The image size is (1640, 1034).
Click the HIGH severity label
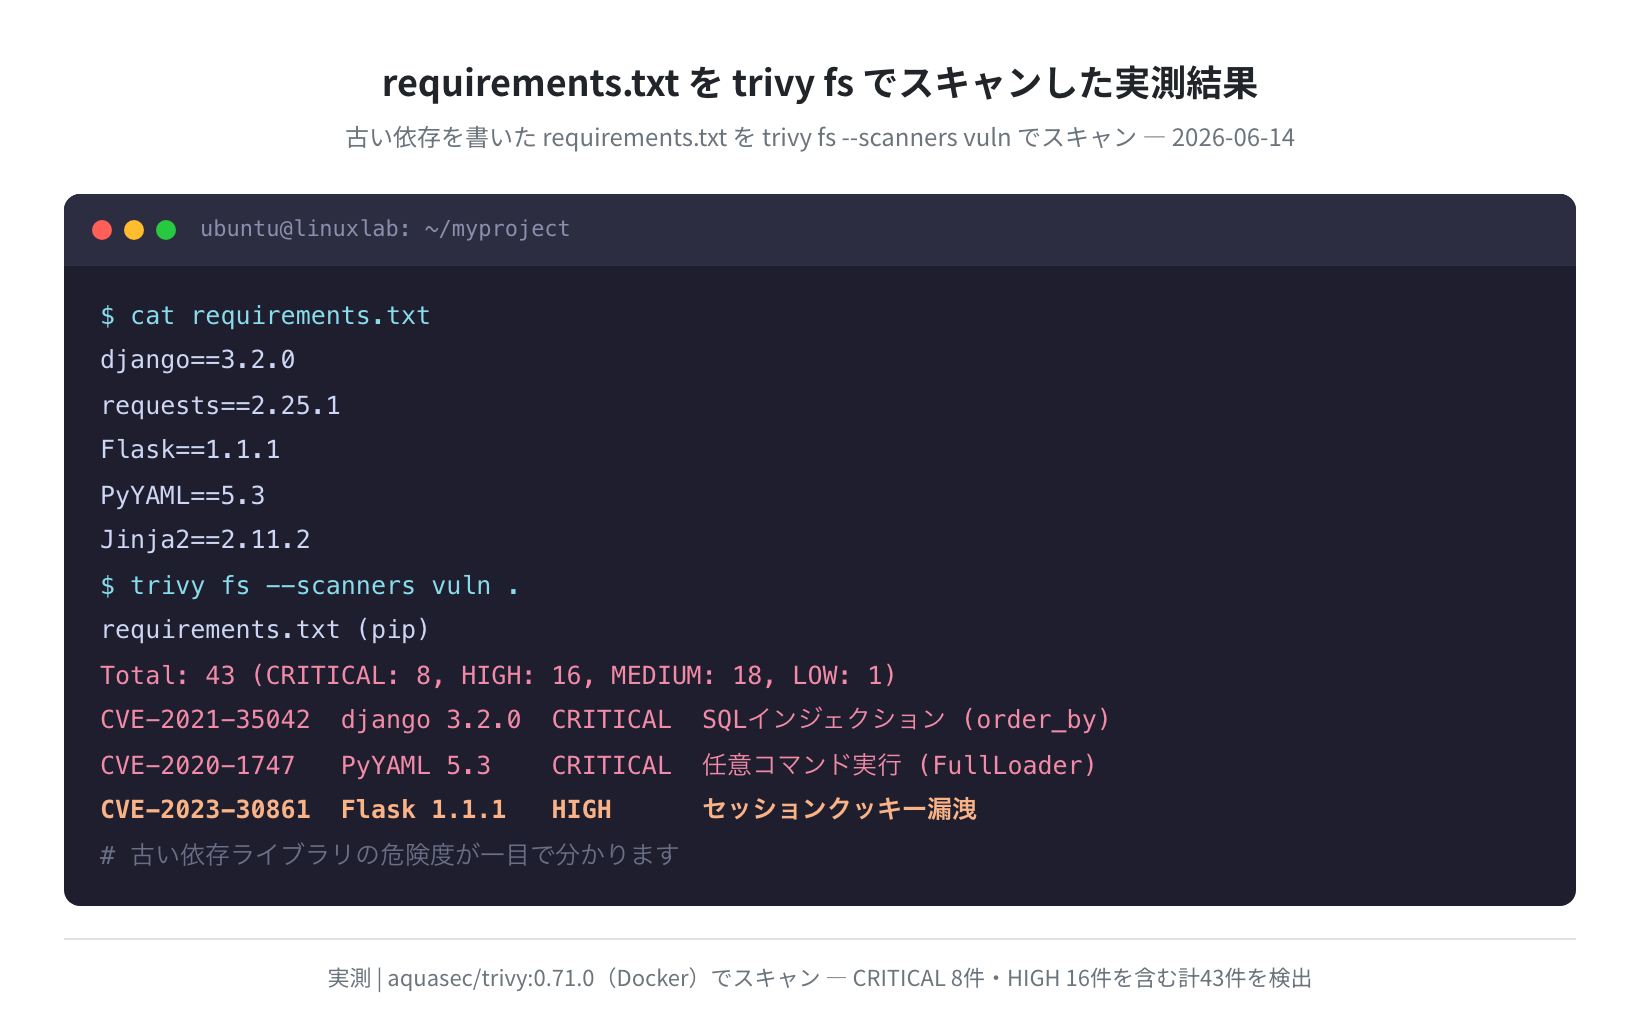(x=582, y=810)
